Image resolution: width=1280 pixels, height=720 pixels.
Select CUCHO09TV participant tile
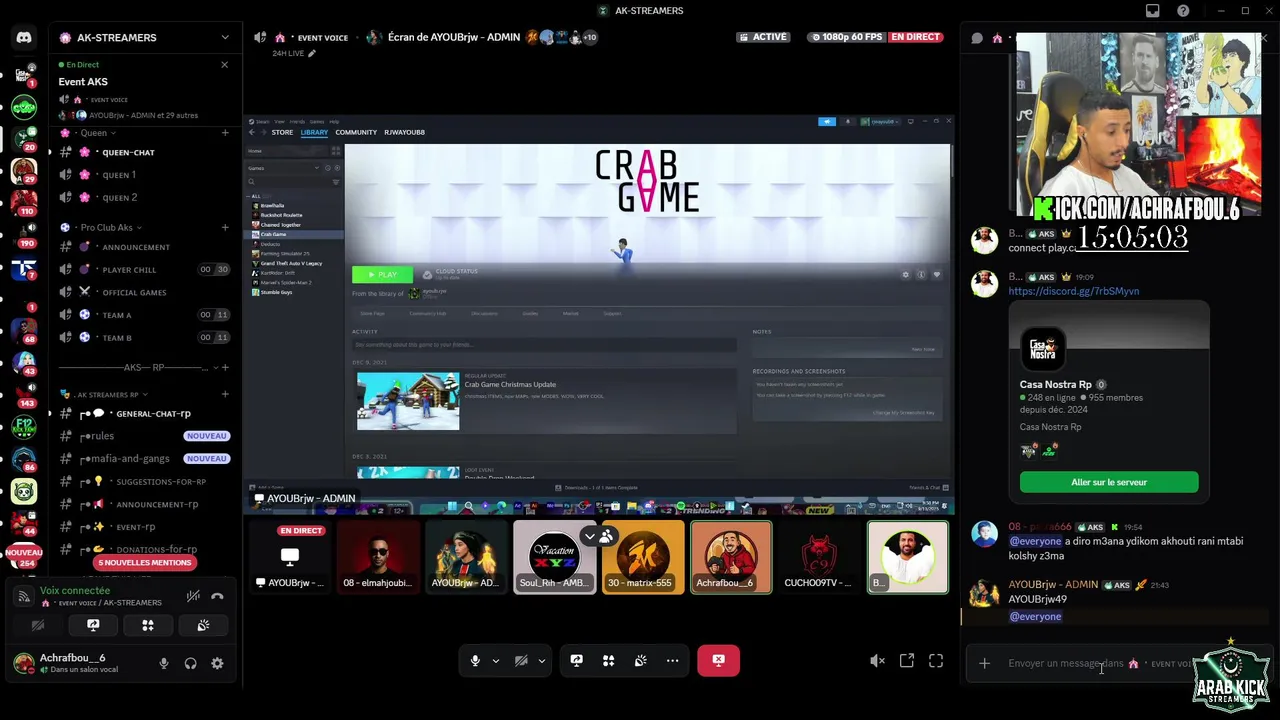819,557
